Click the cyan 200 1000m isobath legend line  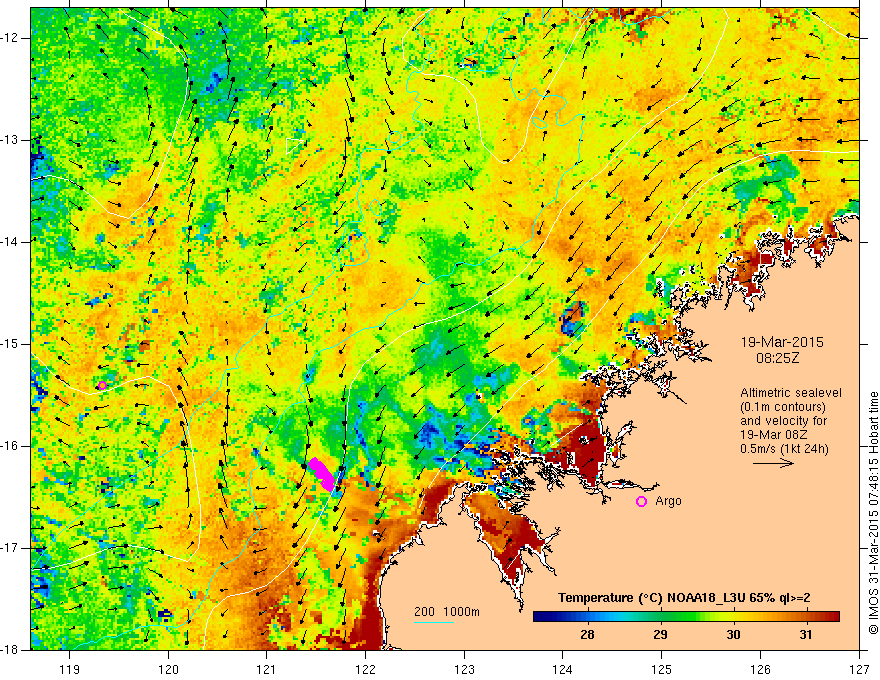[434, 622]
